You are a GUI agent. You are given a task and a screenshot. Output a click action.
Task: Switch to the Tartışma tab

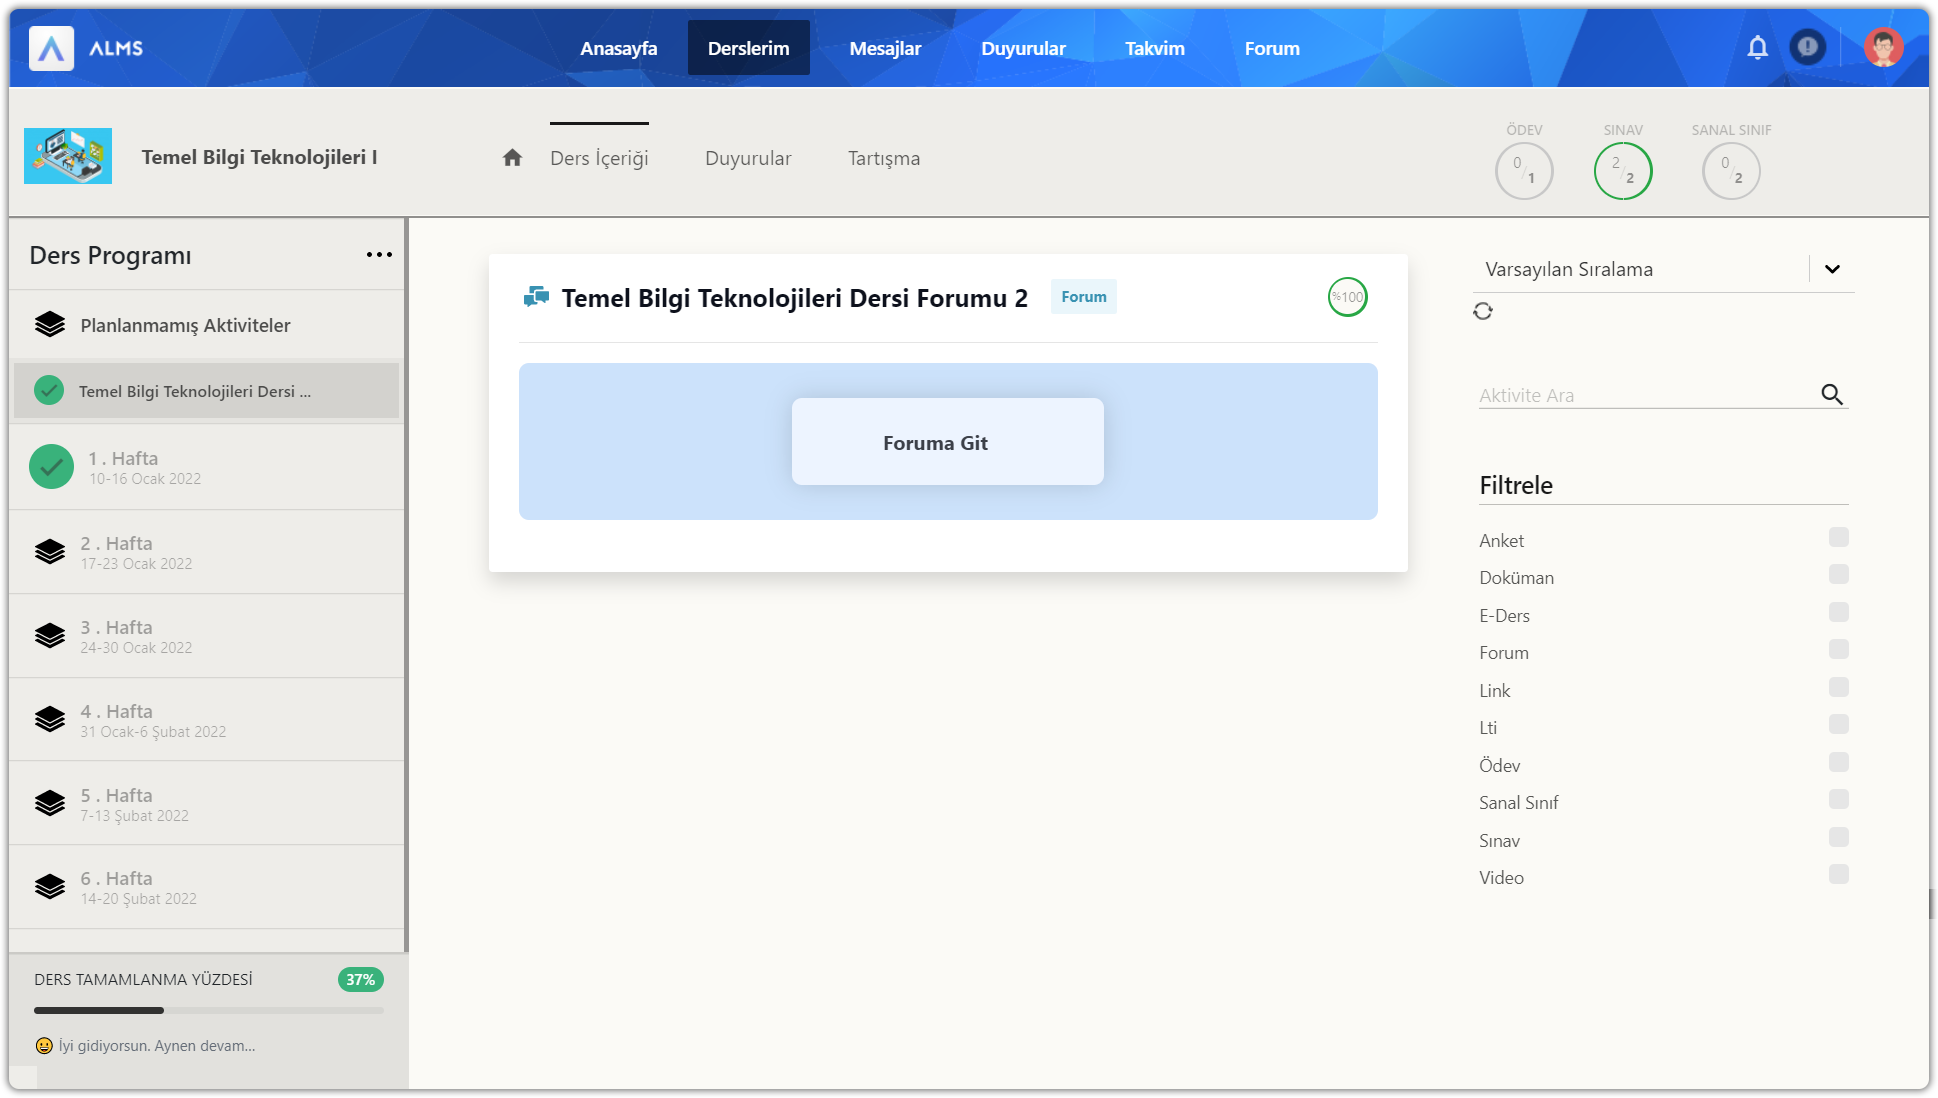tap(884, 158)
